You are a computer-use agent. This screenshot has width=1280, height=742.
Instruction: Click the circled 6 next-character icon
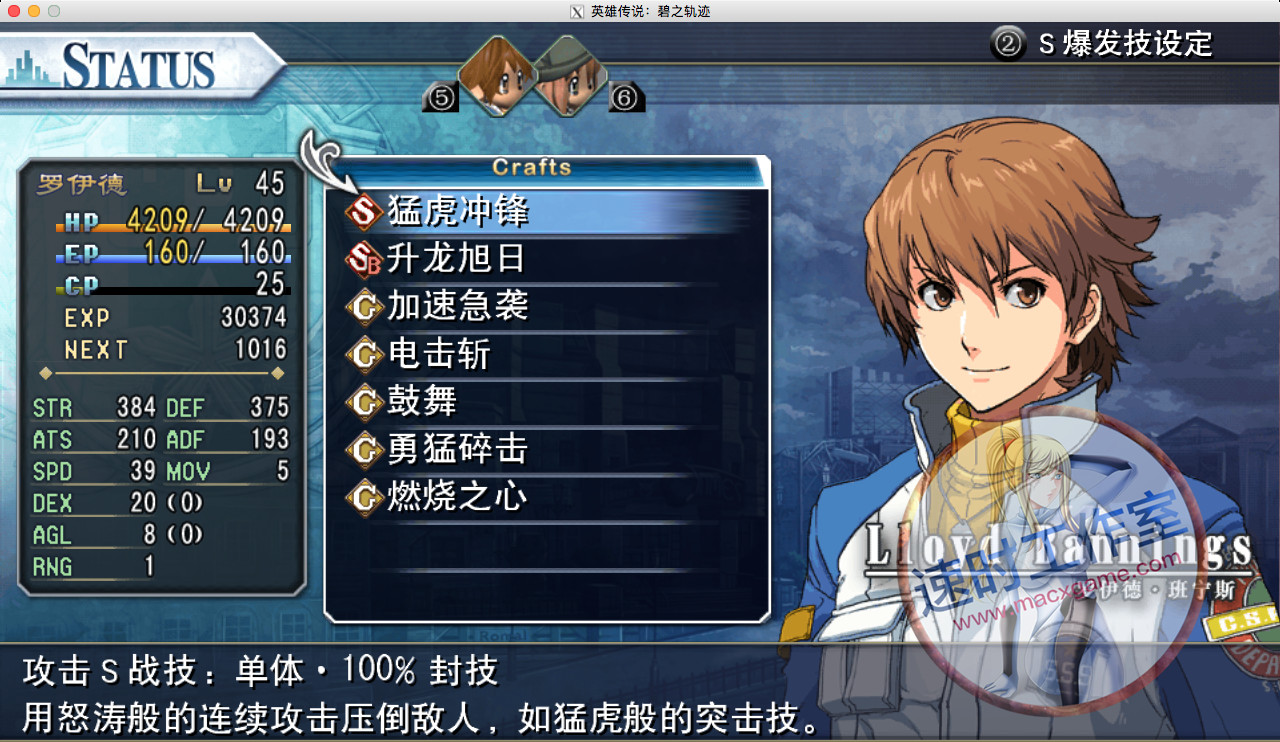click(625, 97)
